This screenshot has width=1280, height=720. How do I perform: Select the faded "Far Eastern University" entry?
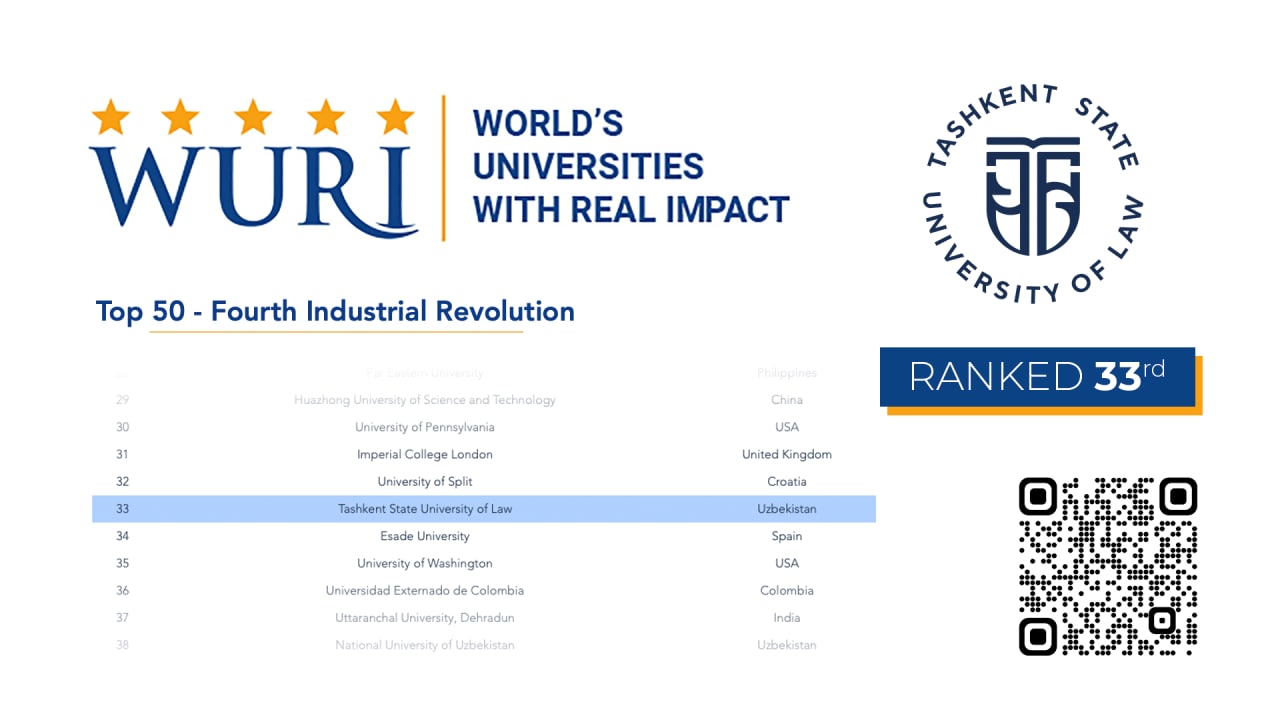pyautogui.click(x=425, y=373)
